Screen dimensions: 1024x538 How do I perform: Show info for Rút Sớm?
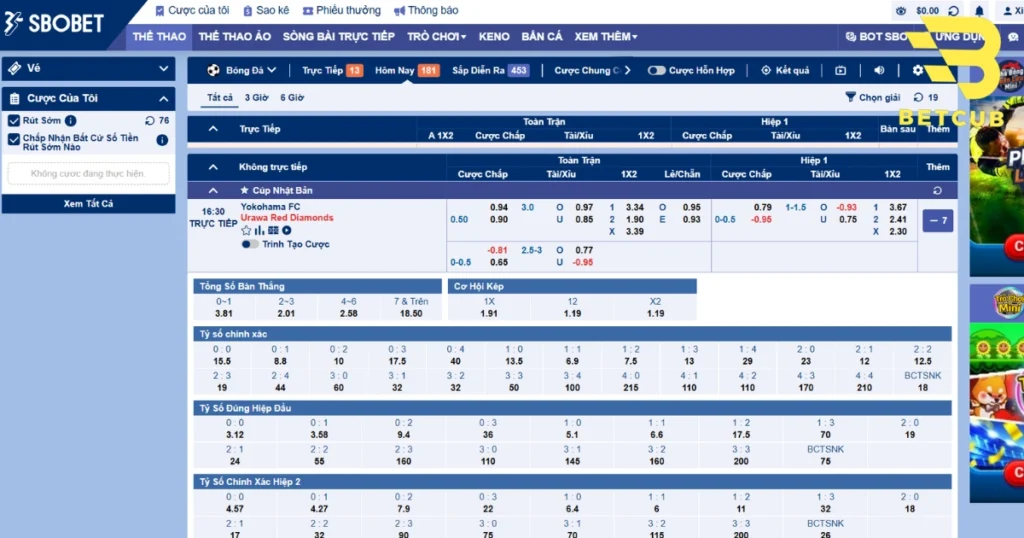pyautogui.click(x=71, y=121)
